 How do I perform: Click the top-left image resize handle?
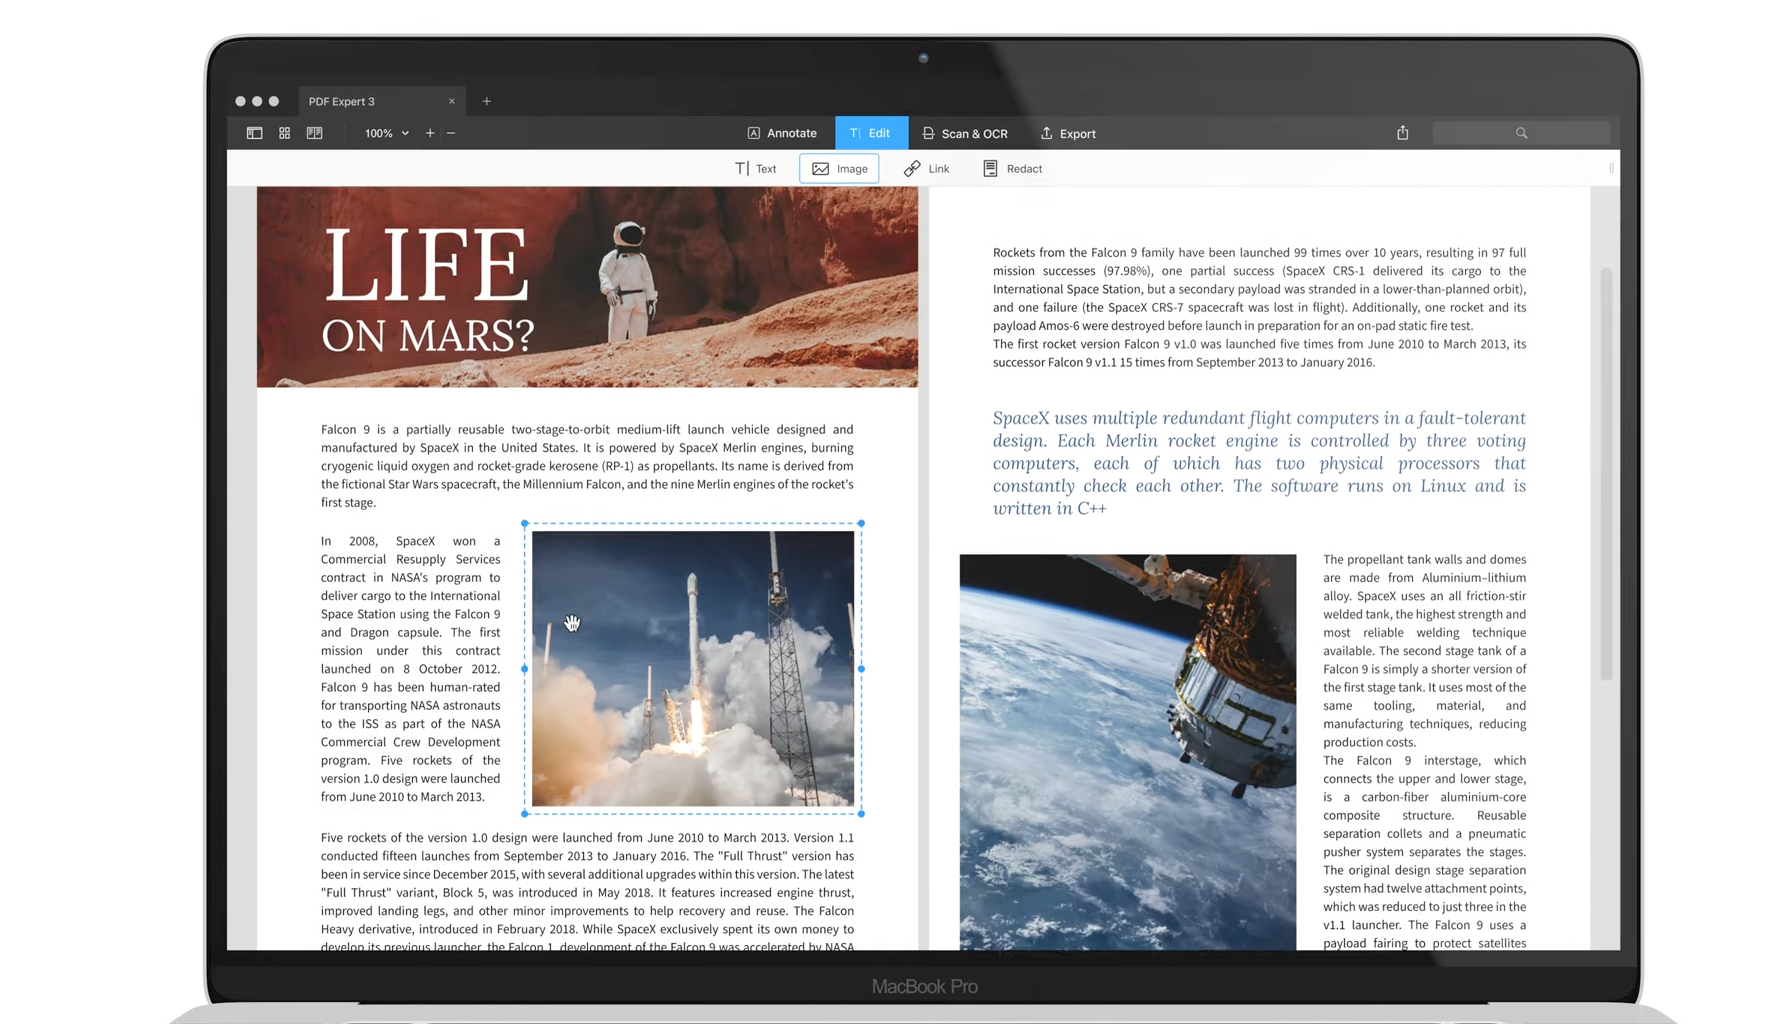point(525,523)
